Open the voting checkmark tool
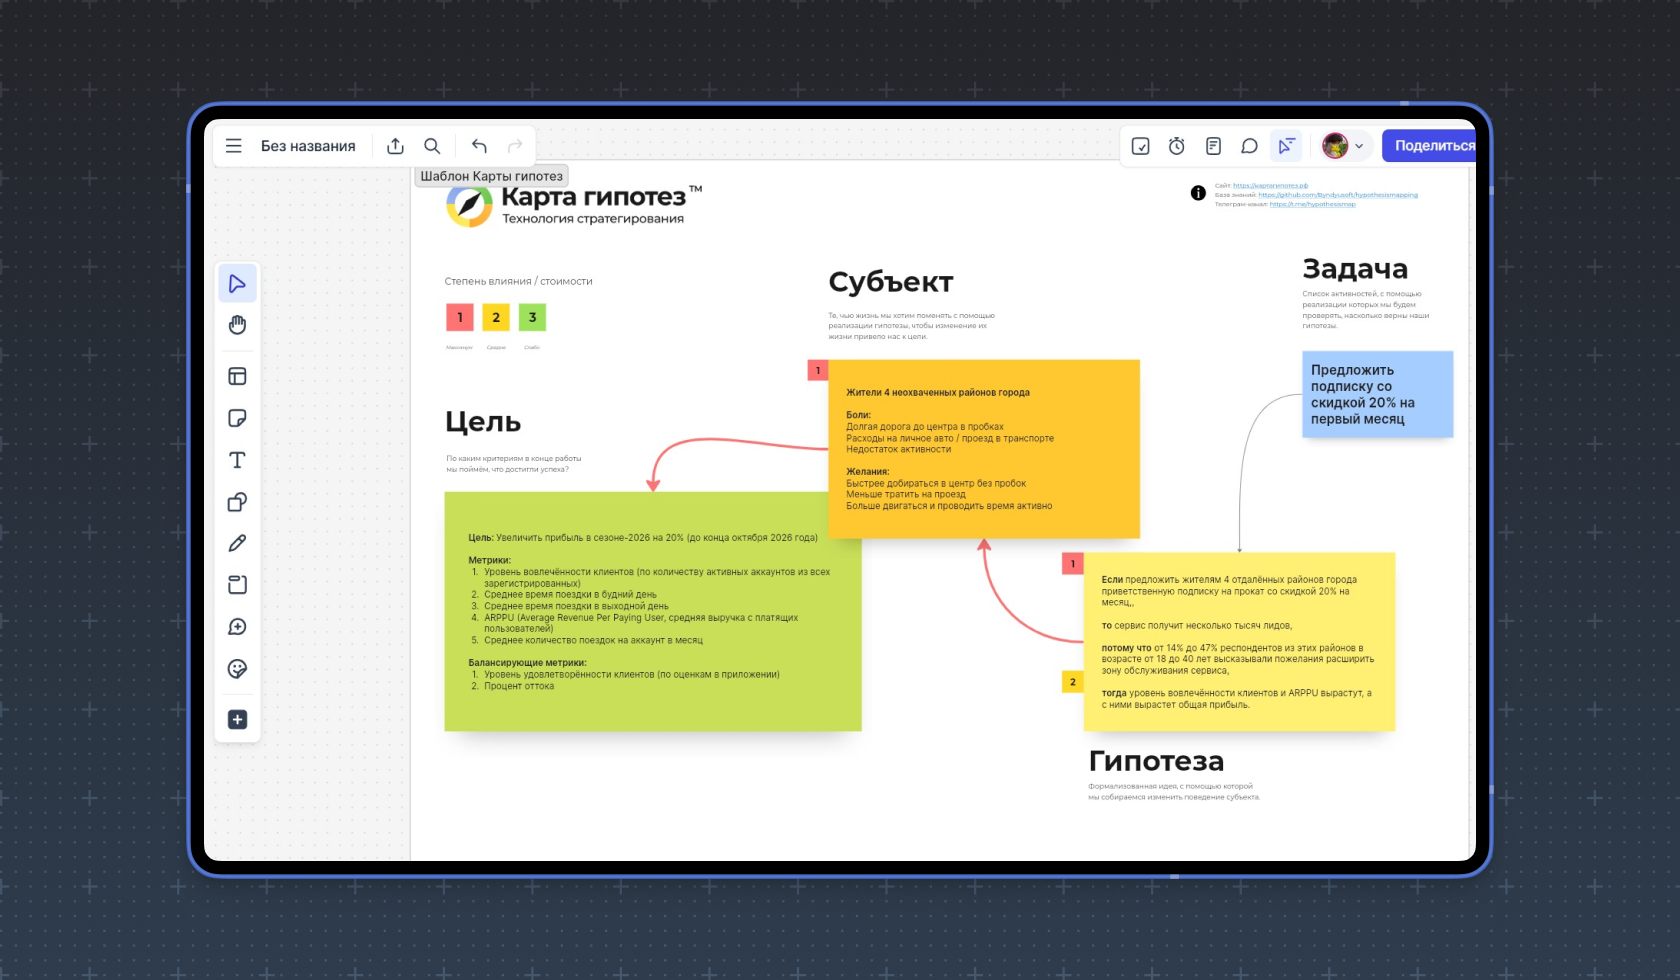 tap(1140, 146)
